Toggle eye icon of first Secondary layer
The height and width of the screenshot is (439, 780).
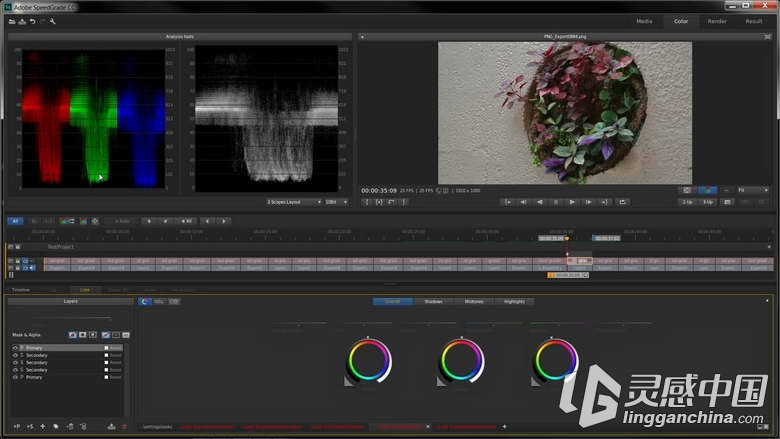tap(15, 355)
